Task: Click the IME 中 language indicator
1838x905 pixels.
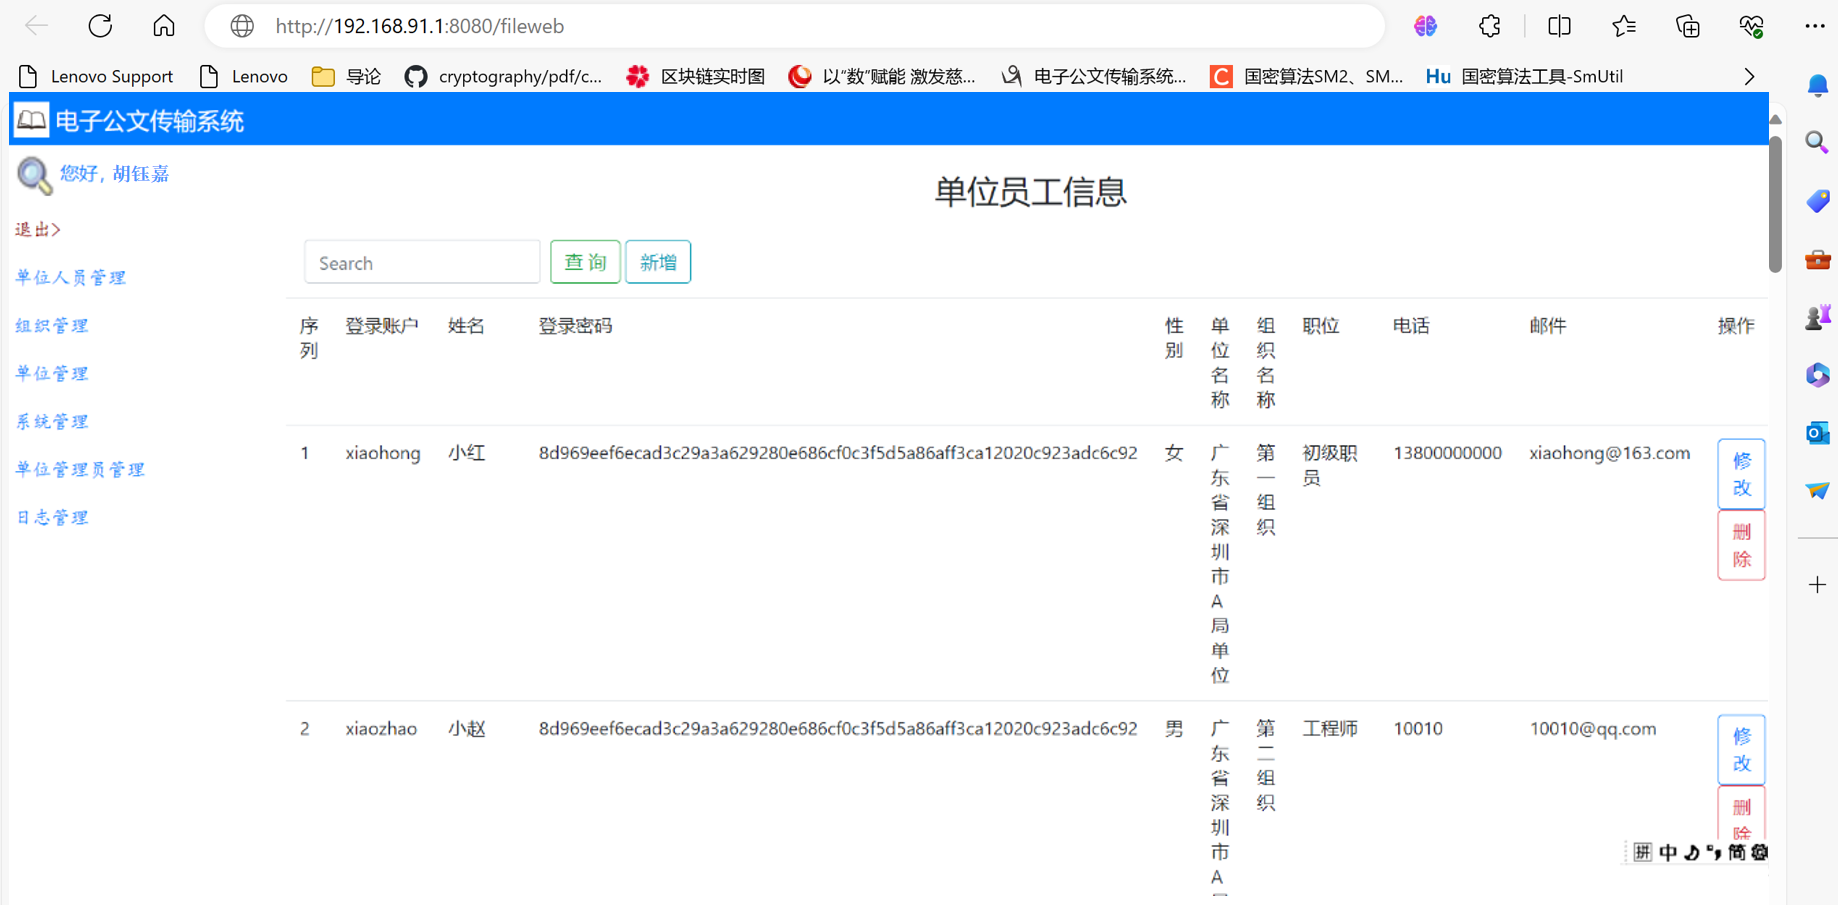Action: pos(1667,852)
